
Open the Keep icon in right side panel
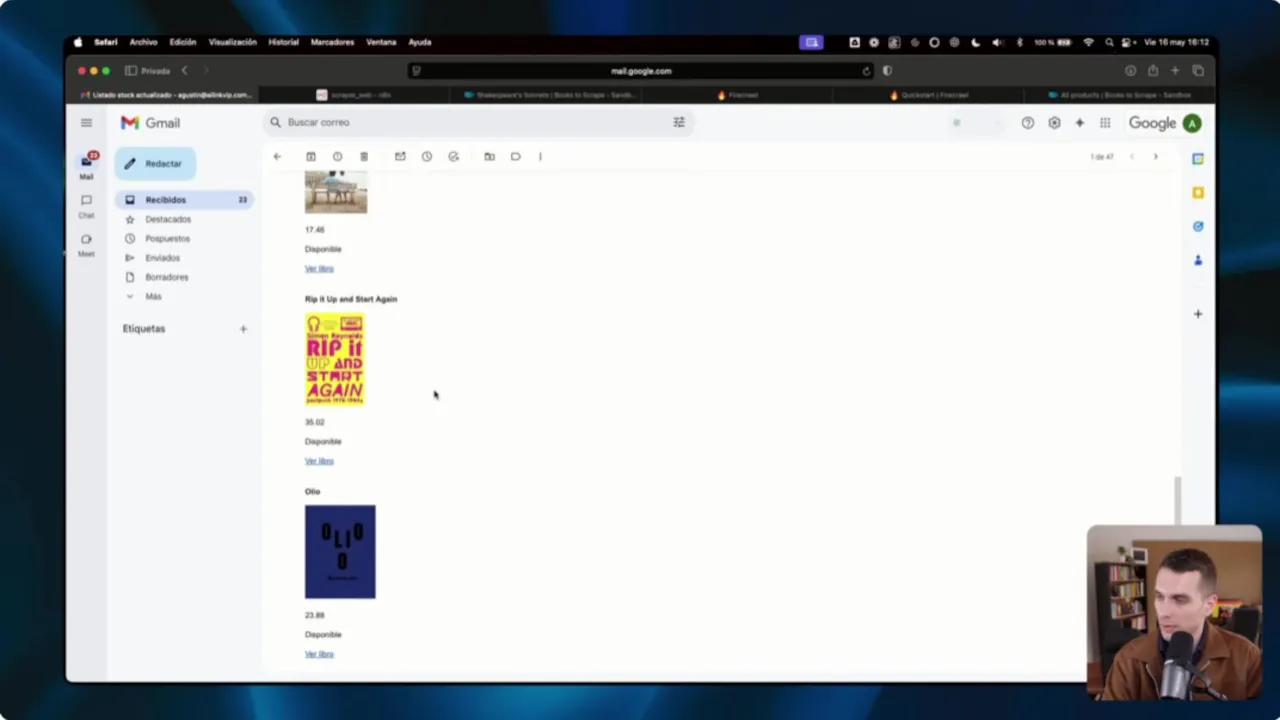(1198, 193)
